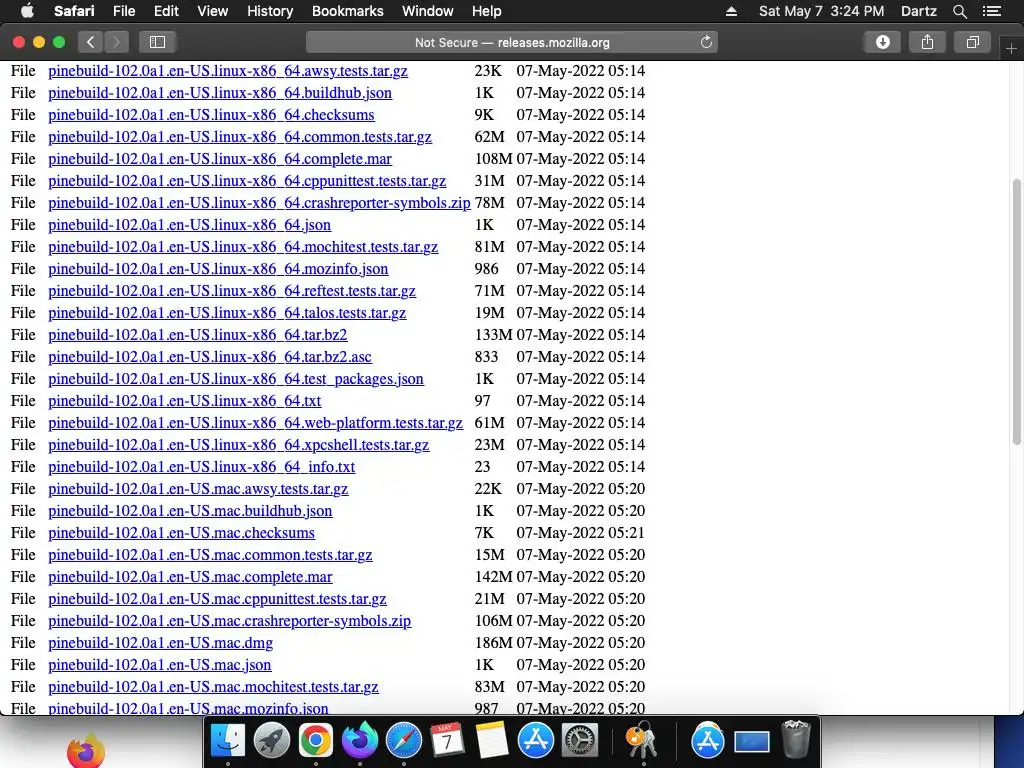Click the 186M size of mac.dmg
This screenshot has width=1024, height=768.
pos(494,643)
